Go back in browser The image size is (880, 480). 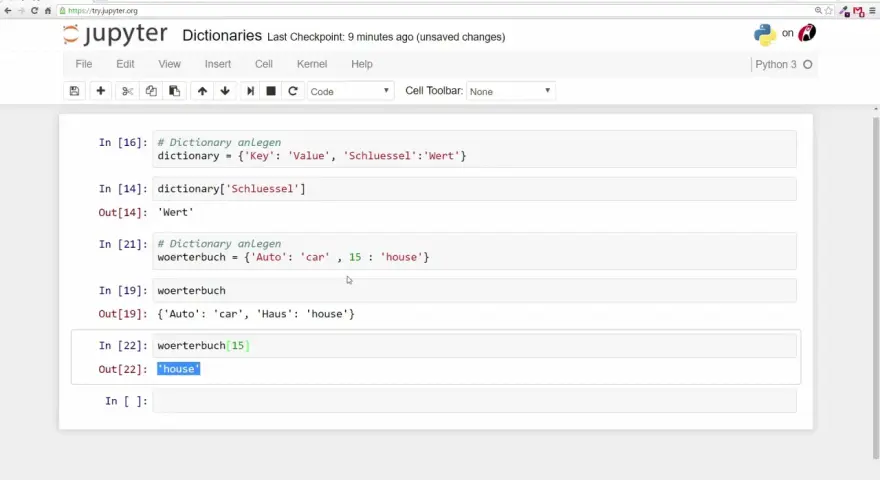pyautogui.click(x=8, y=11)
